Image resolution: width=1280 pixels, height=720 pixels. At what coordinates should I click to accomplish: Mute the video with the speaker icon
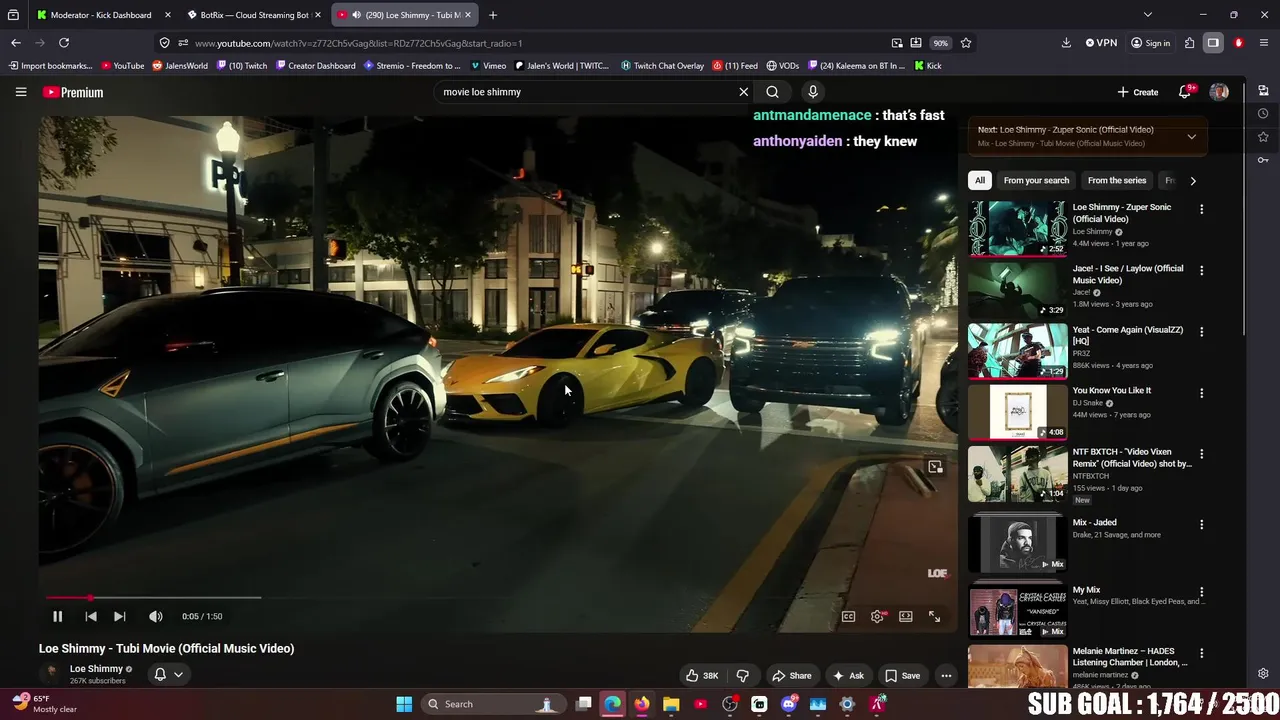[x=155, y=616]
